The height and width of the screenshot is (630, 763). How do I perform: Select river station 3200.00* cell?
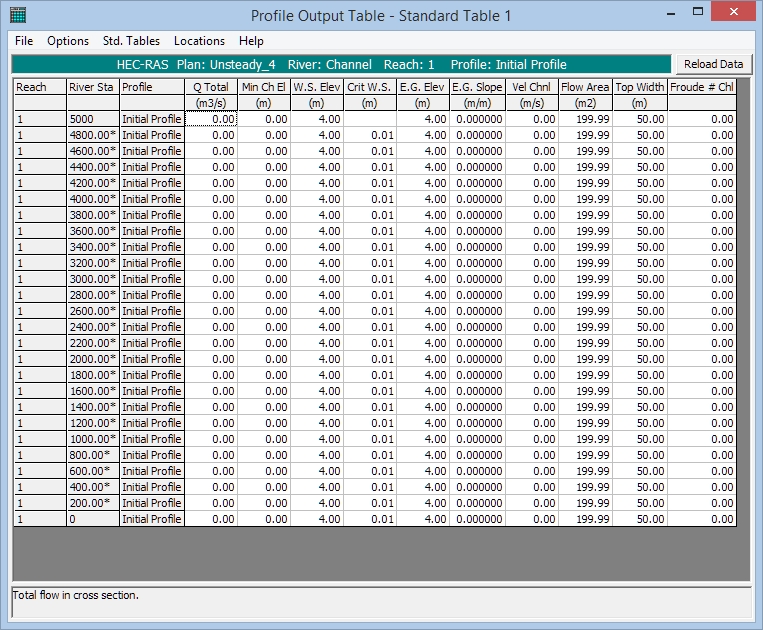tap(93, 263)
